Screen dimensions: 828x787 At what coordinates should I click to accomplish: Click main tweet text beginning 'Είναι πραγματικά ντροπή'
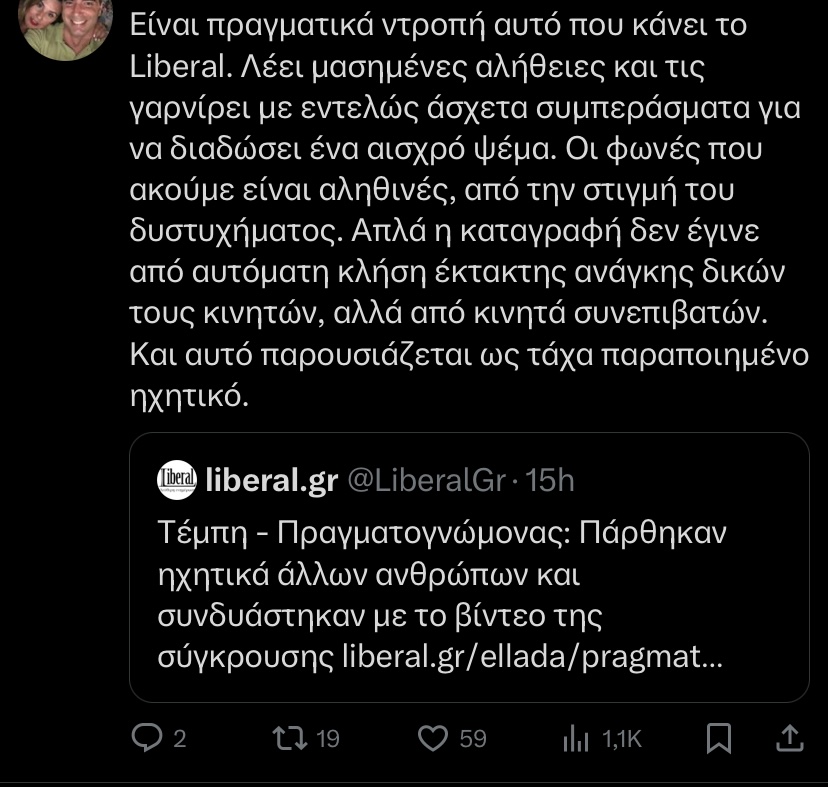pyautogui.click(x=440, y=25)
